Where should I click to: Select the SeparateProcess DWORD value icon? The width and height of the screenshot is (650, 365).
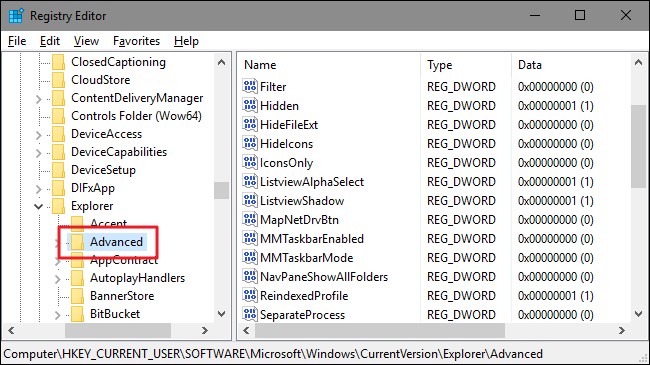tap(250, 314)
